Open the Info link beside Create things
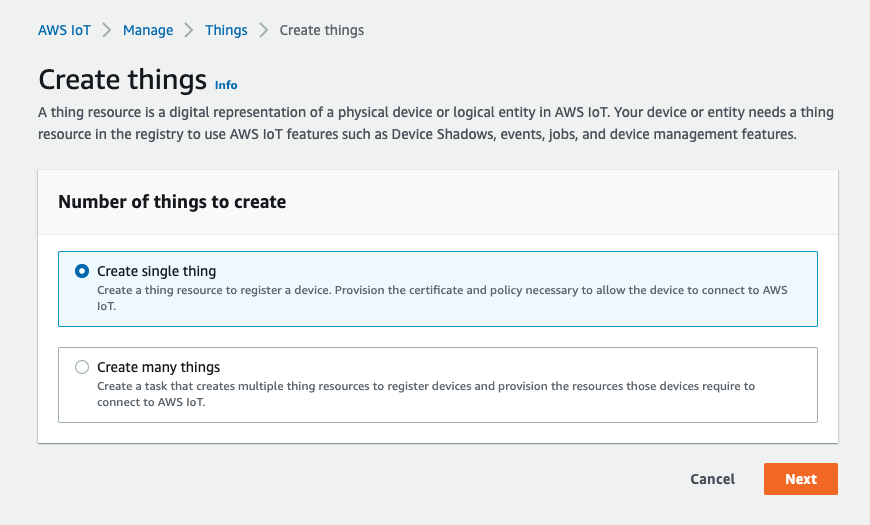This screenshot has height=525, width=870. pos(226,85)
